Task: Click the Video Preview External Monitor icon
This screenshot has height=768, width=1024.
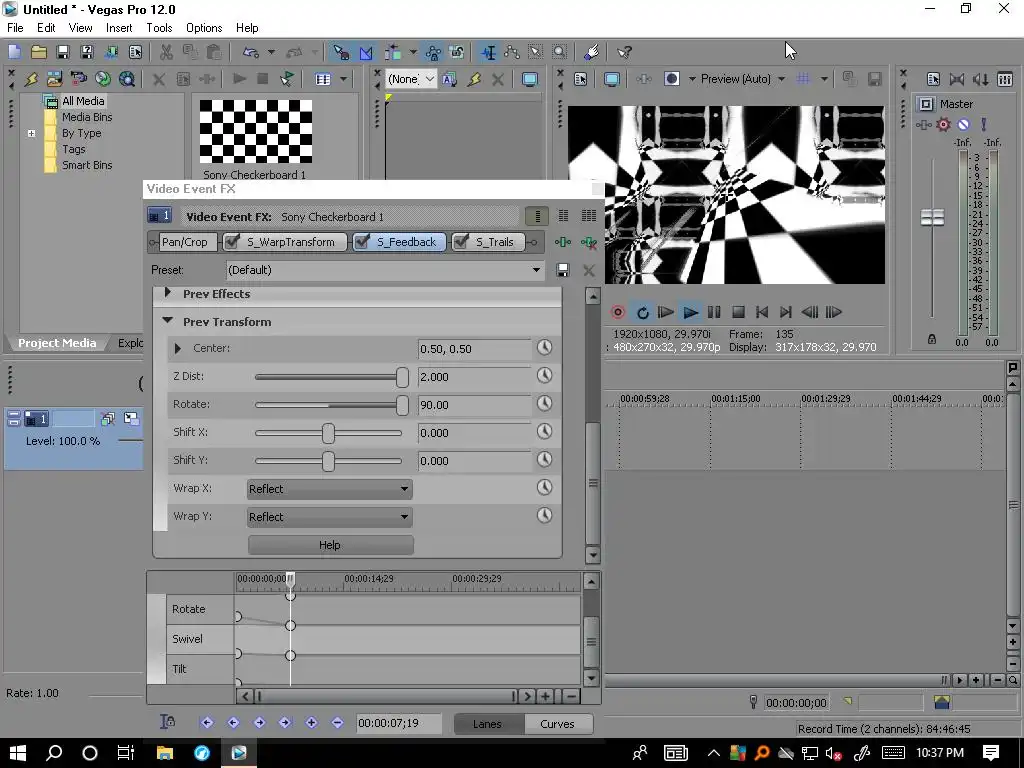Action: [x=612, y=79]
